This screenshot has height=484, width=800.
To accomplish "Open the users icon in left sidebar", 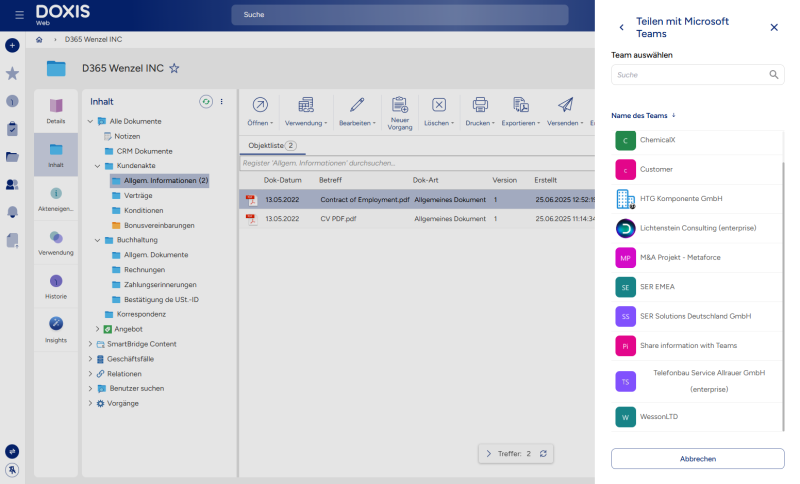I will tap(12, 185).
